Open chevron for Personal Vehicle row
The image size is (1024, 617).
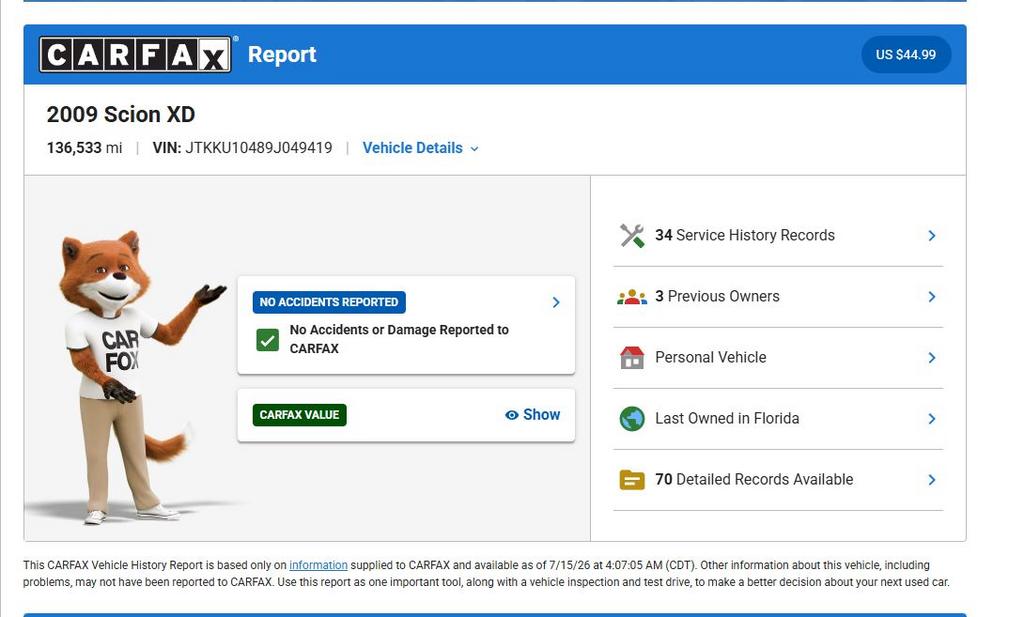[932, 358]
